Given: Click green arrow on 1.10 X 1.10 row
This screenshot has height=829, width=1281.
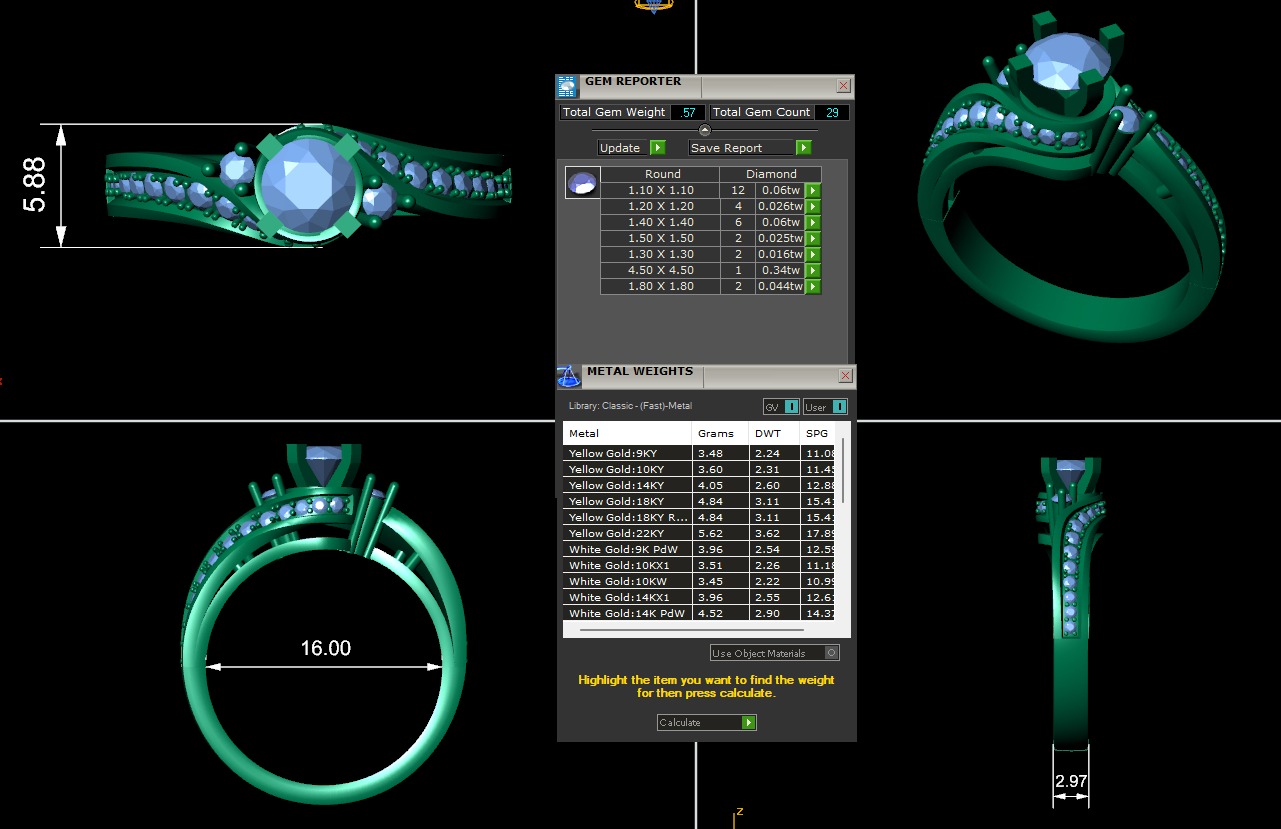Looking at the screenshot, I should click(813, 190).
